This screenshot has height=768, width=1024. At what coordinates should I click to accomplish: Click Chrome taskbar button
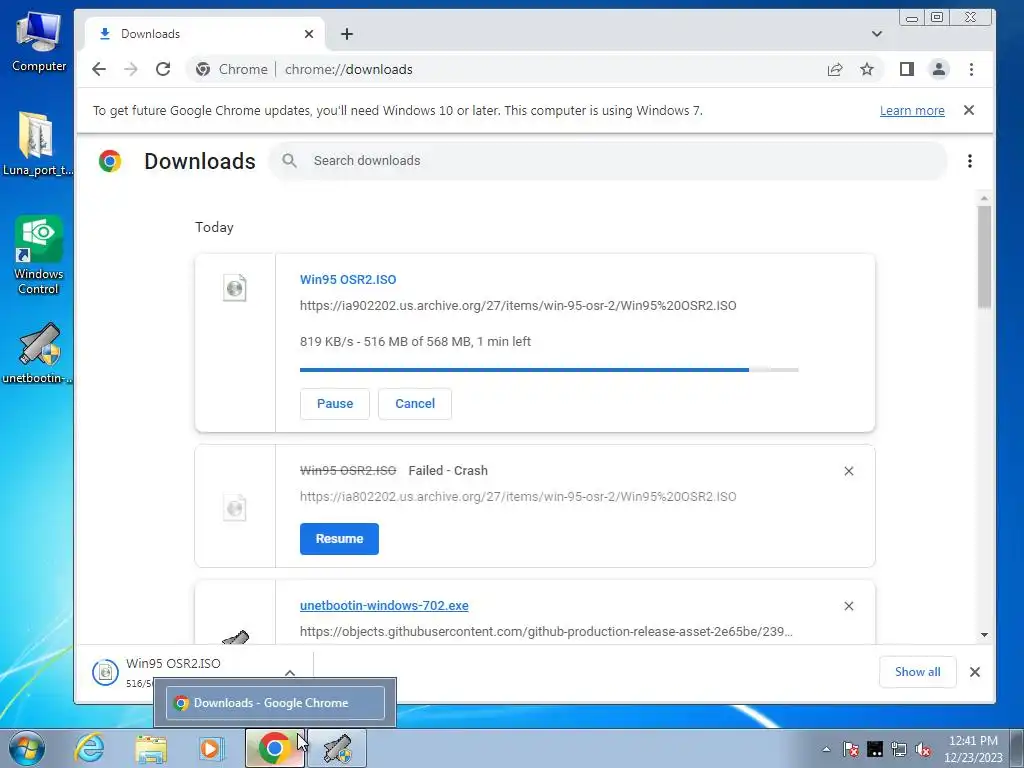[x=275, y=748]
